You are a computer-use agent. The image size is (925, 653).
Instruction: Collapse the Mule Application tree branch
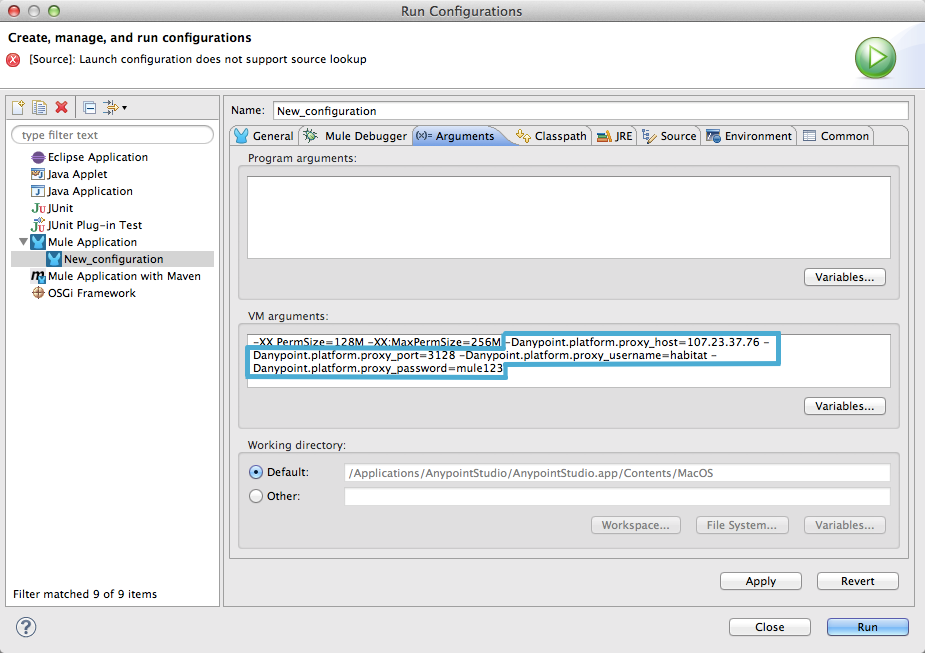click(x=24, y=241)
